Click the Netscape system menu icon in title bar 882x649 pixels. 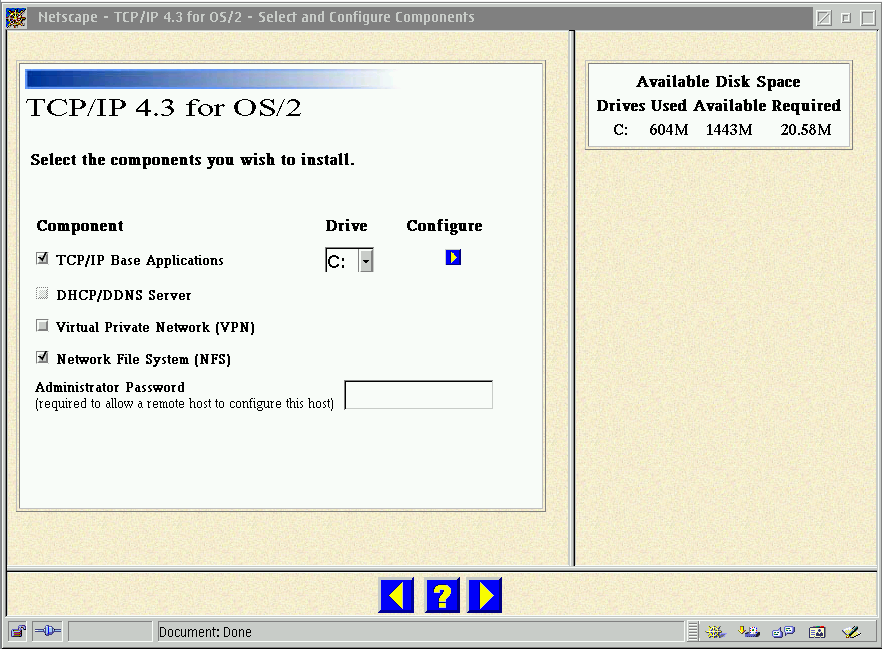[x=17, y=17]
